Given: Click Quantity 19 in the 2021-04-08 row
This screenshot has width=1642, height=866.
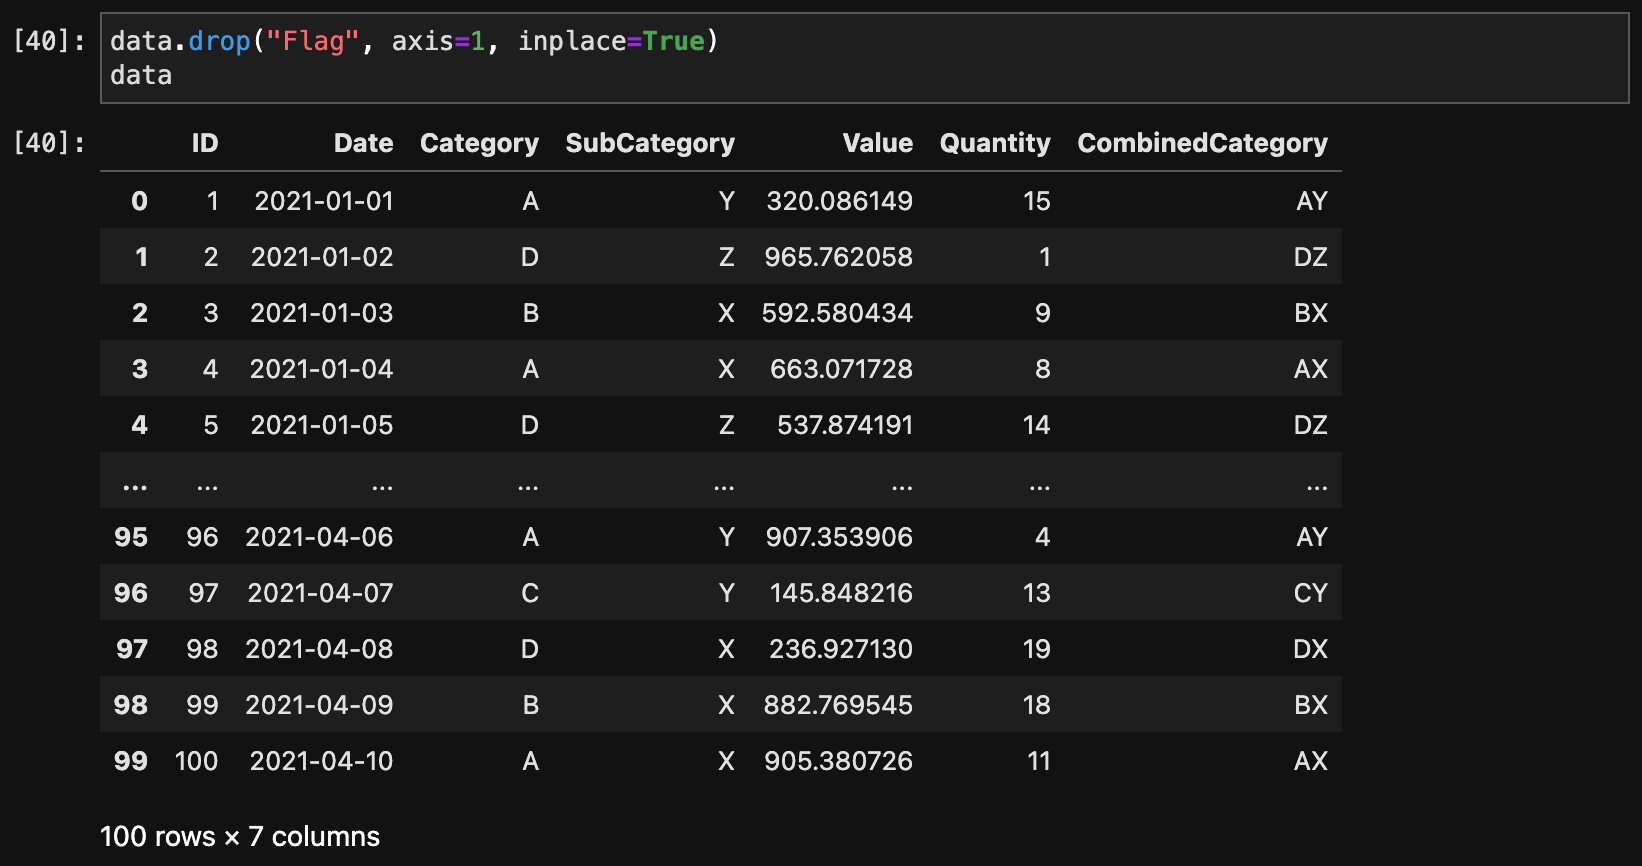Looking at the screenshot, I should click(1037, 649).
